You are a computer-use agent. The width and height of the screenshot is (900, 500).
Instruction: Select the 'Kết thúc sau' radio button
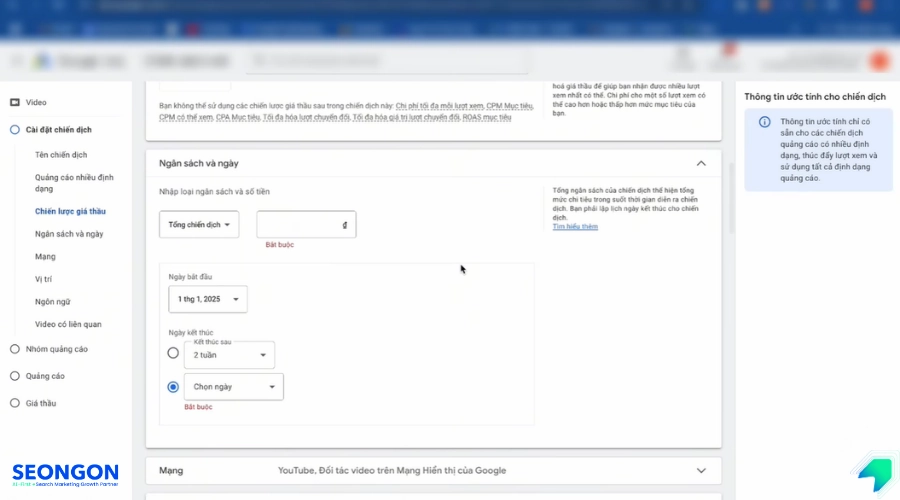[x=173, y=353]
